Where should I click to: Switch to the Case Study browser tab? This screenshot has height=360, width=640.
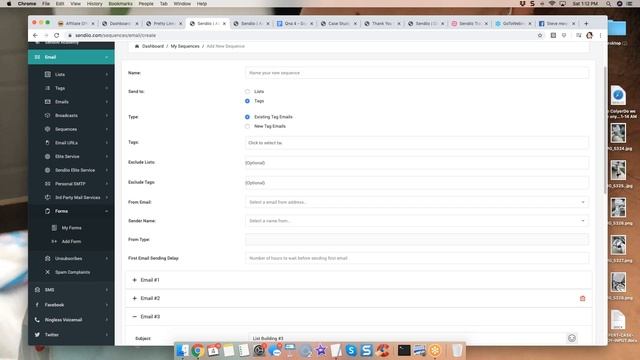[338, 24]
